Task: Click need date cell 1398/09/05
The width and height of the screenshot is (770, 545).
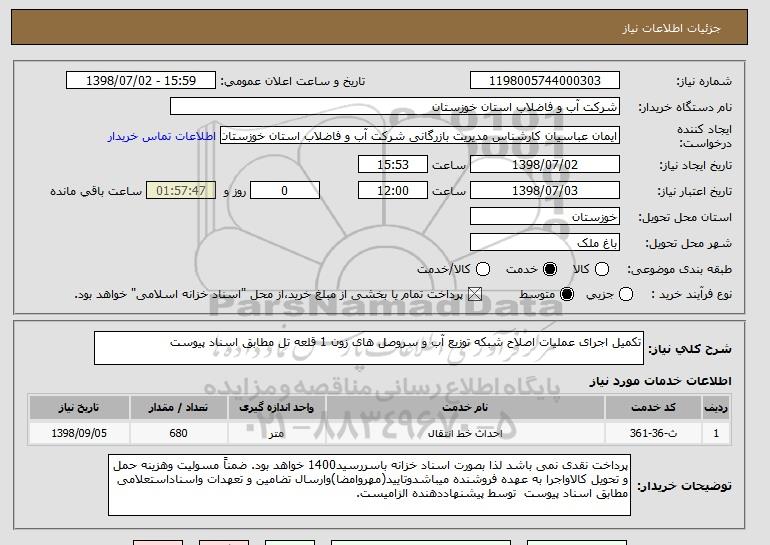Action: (79, 433)
